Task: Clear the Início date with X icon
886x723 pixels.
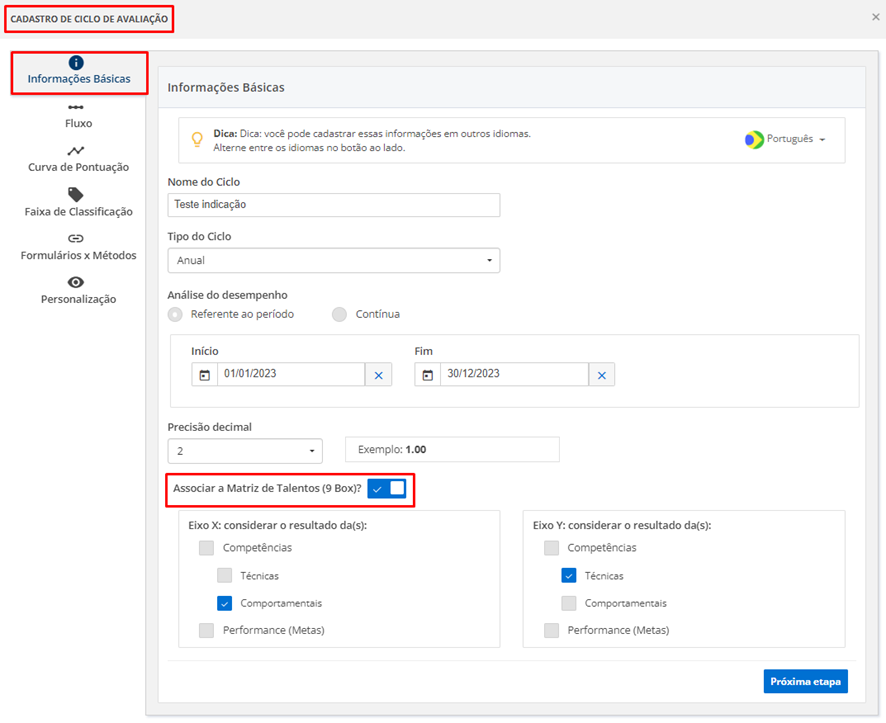Action: coord(378,375)
